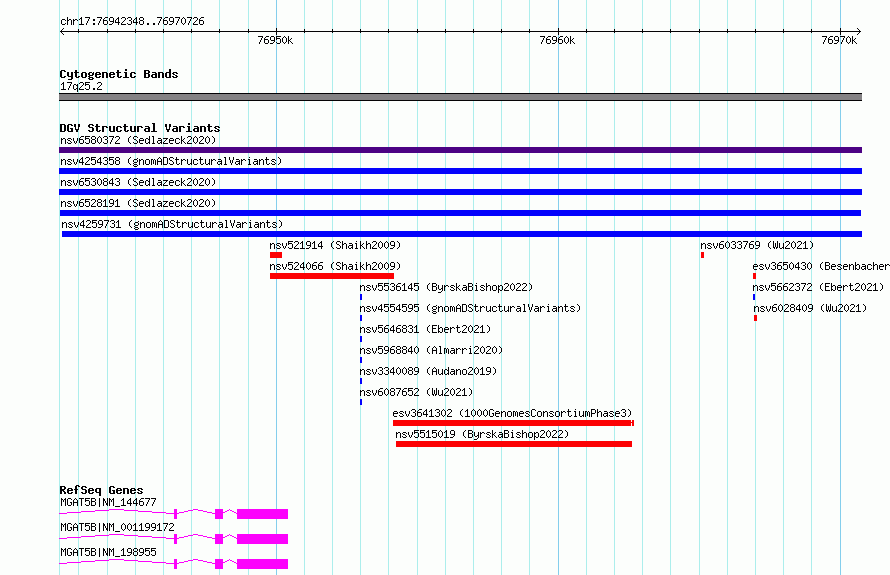Select nsv5646831 (Ebert2021) label
The width and height of the screenshot is (890, 575).
[x=425, y=329]
